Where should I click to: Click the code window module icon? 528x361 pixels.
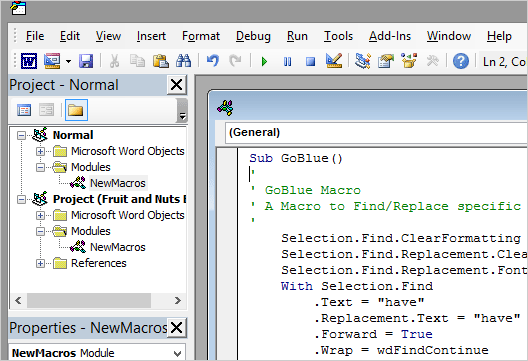point(226,108)
